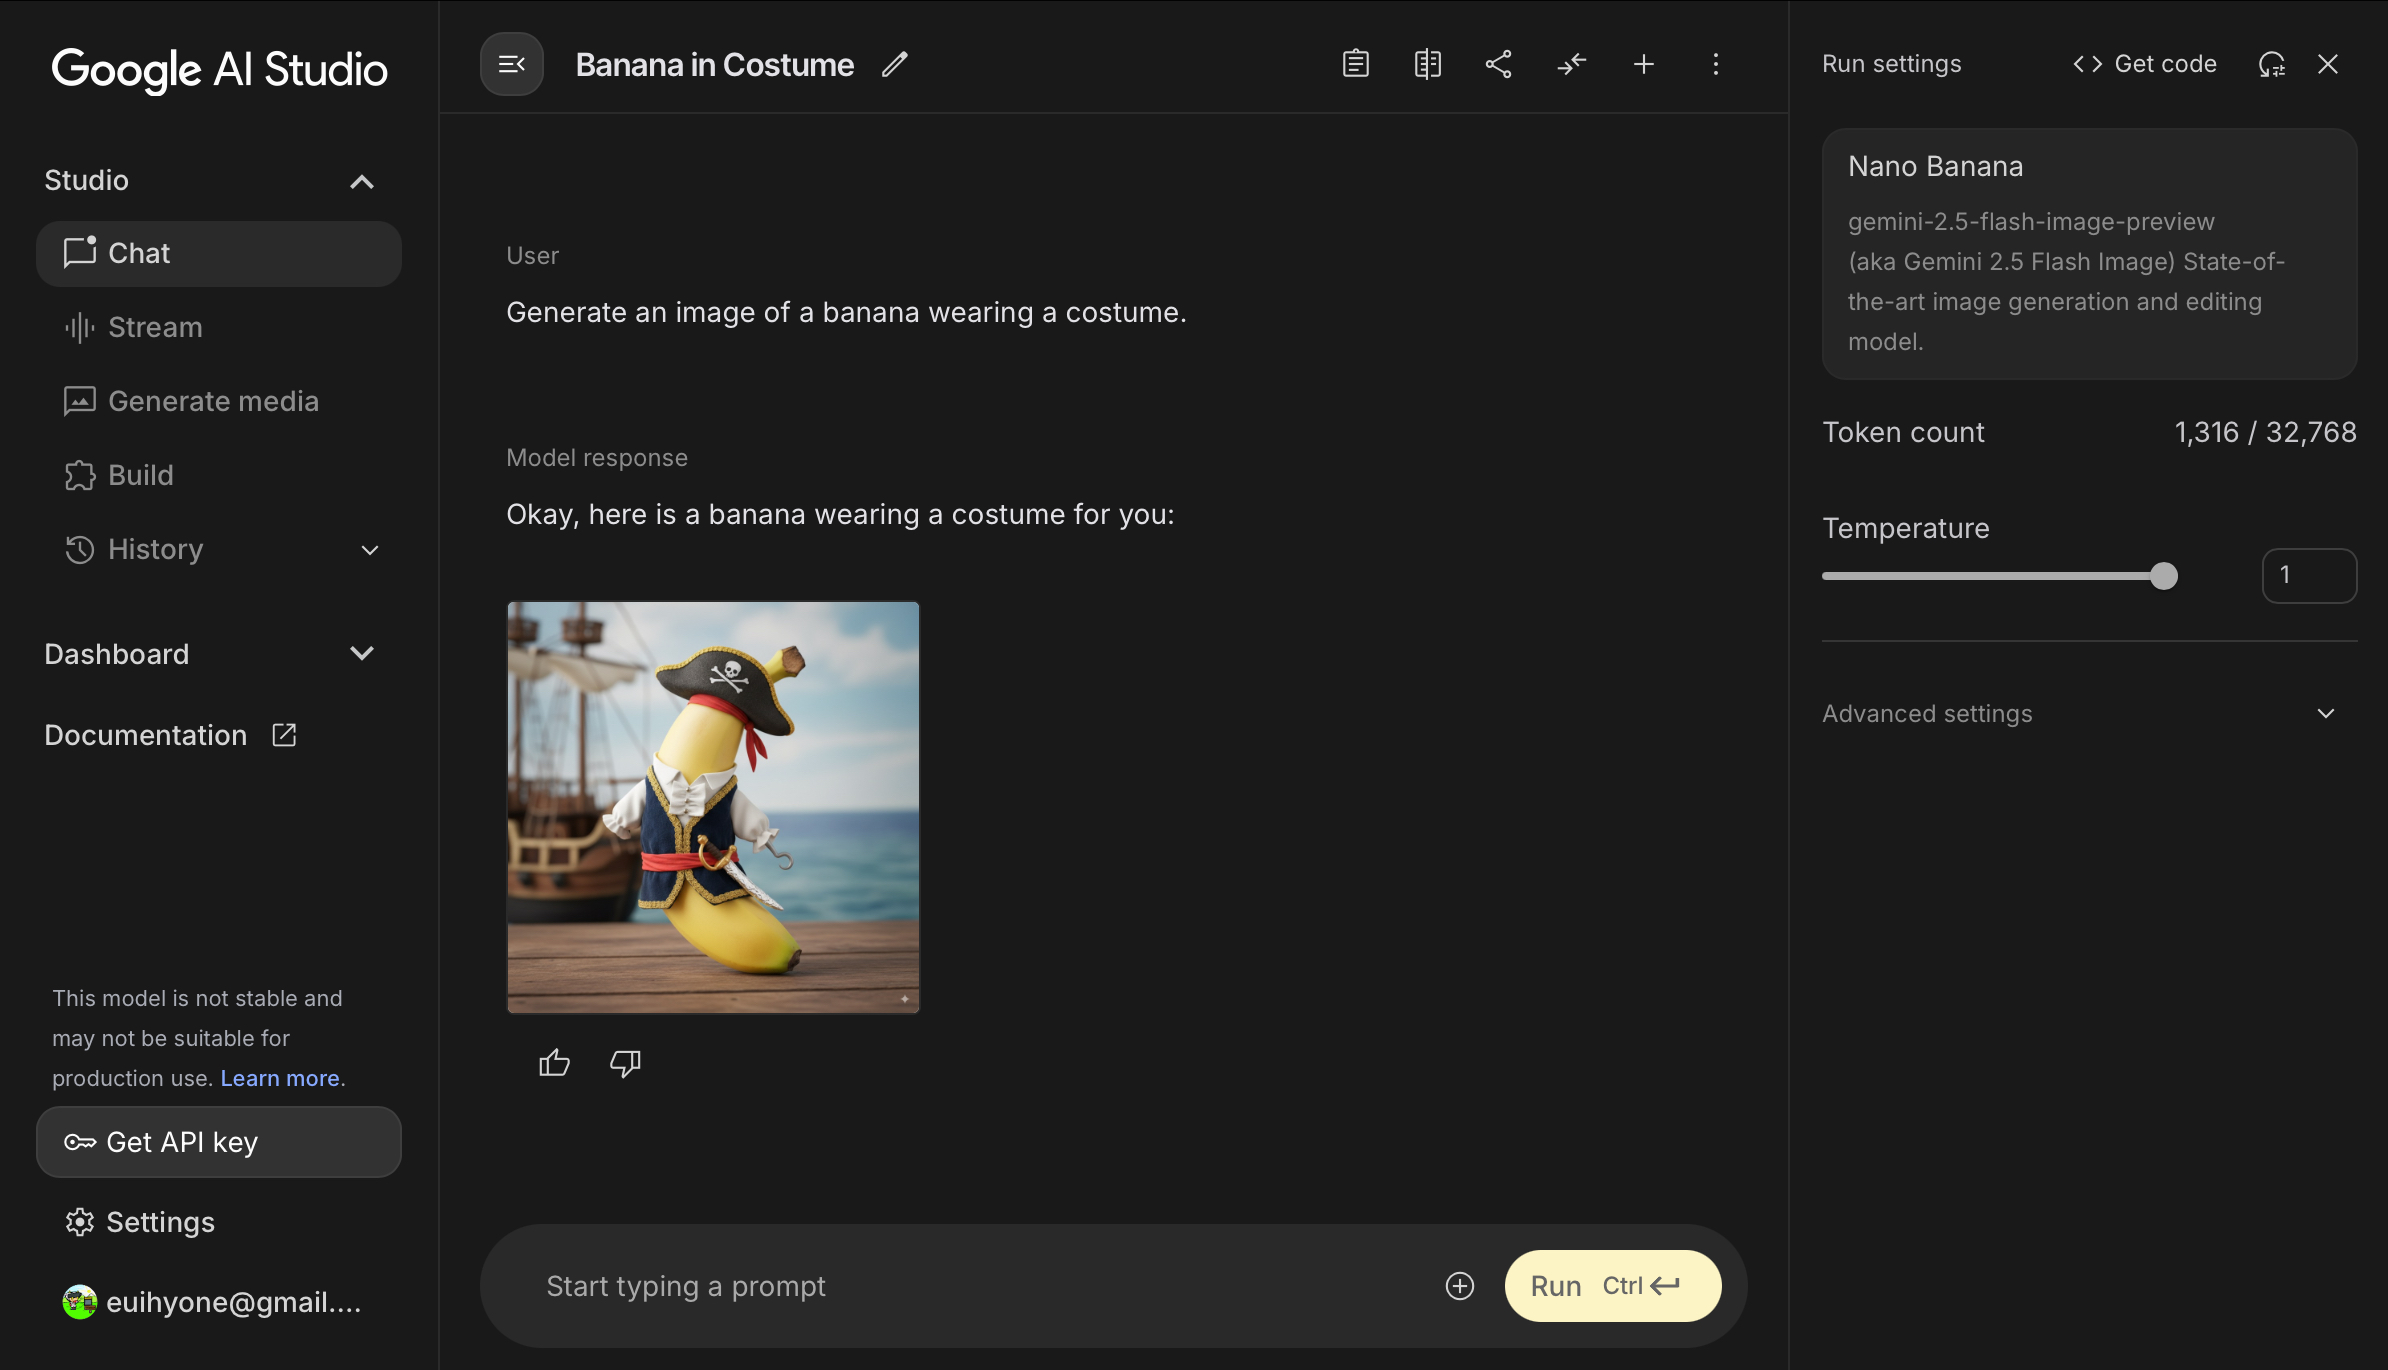Expand the History dropdown arrow
The height and width of the screenshot is (1370, 2388).
369,550
